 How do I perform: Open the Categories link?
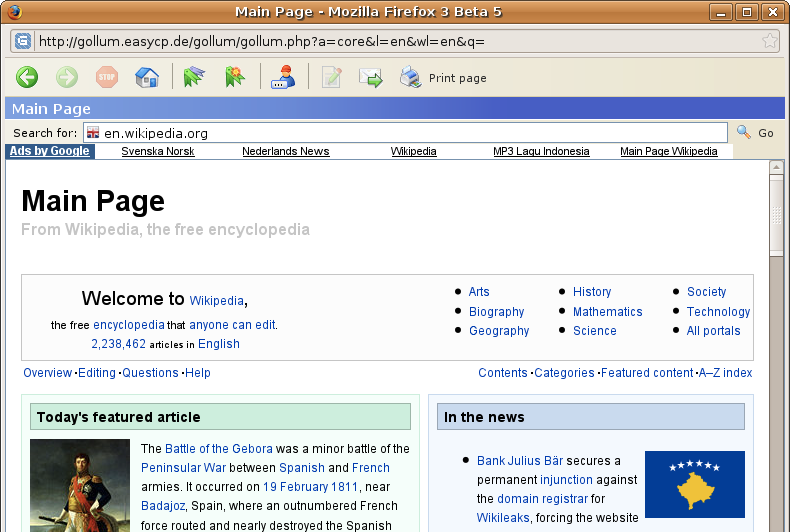(564, 373)
